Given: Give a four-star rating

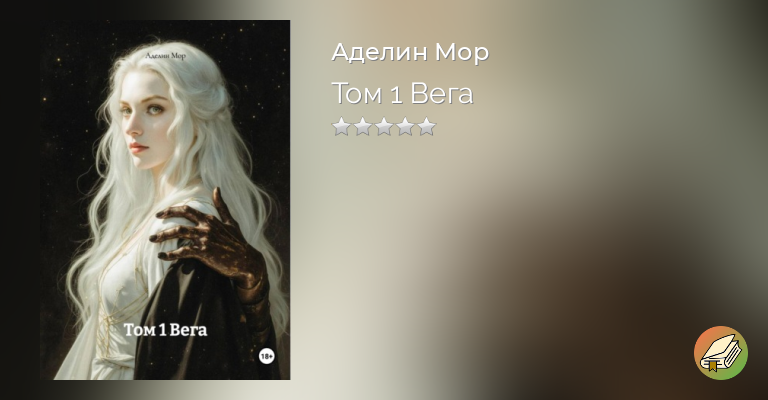Looking at the screenshot, I should point(405,126).
